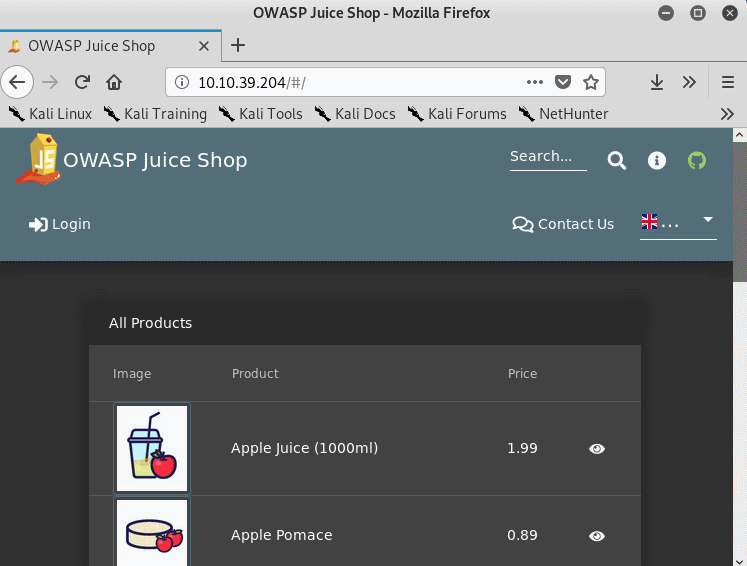Close the OWASP Juice Shop tab
This screenshot has height=566, width=747.
tap(203, 46)
